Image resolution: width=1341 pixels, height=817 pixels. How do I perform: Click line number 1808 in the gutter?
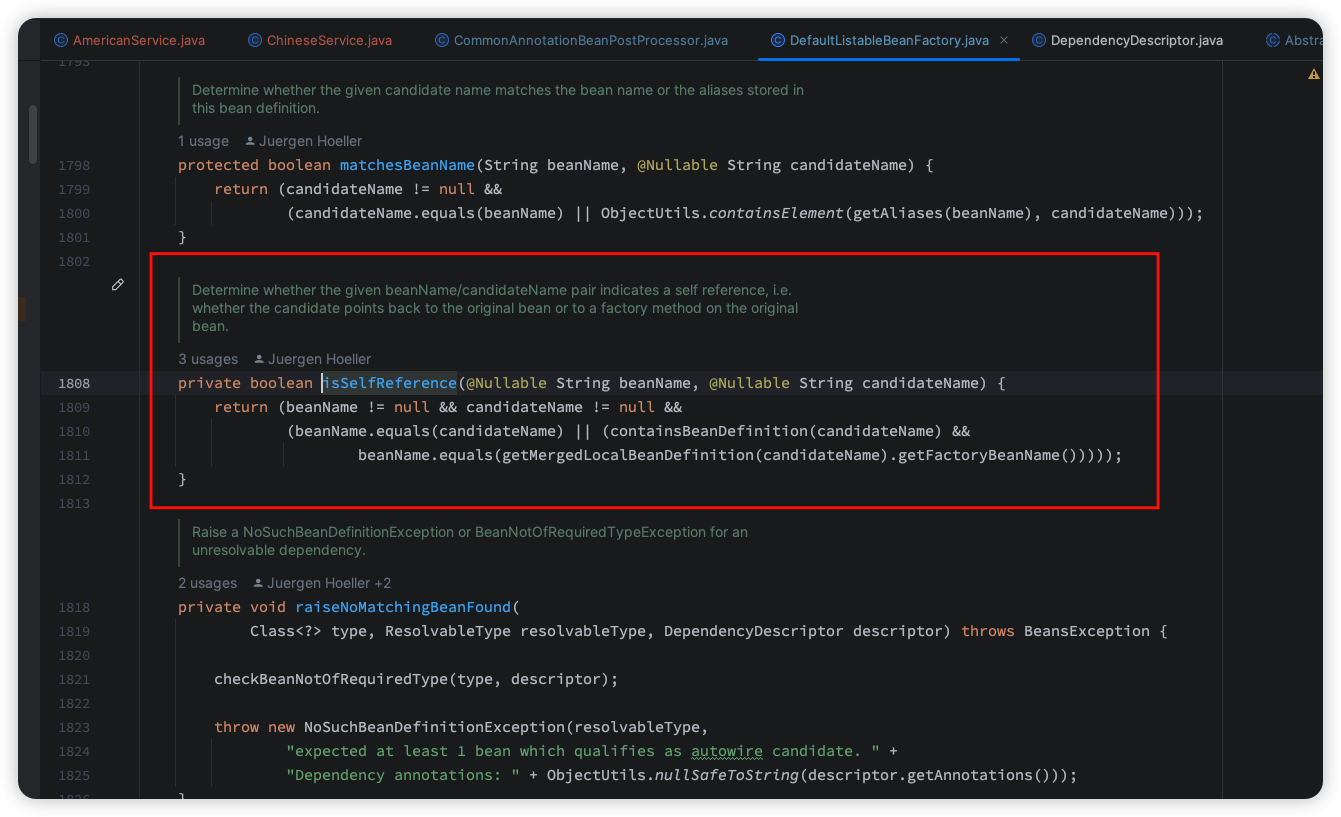click(x=74, y=383)
